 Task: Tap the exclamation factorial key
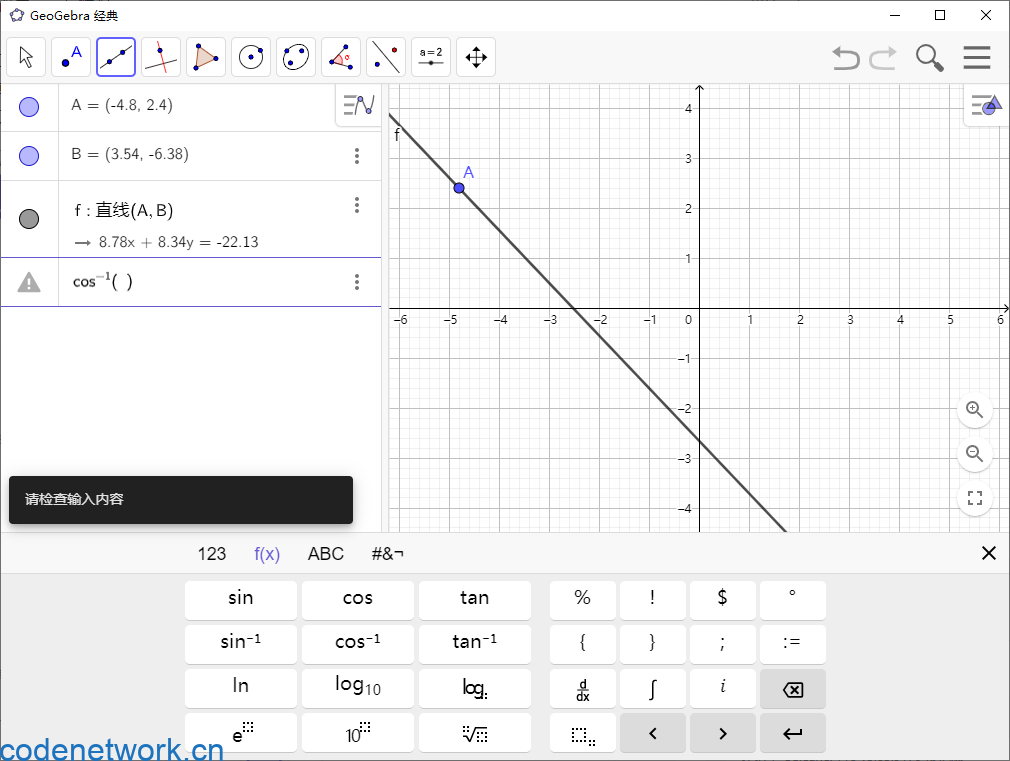click(x=653, y=600)
